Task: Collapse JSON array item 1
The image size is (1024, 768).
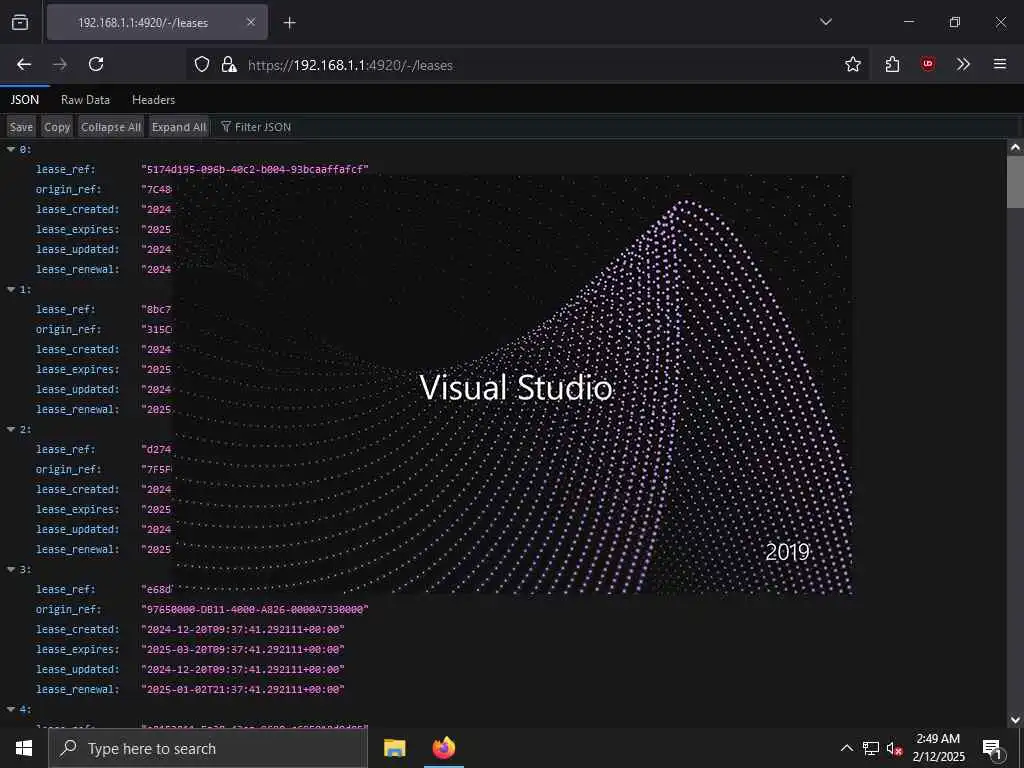Action: (11, 289)
